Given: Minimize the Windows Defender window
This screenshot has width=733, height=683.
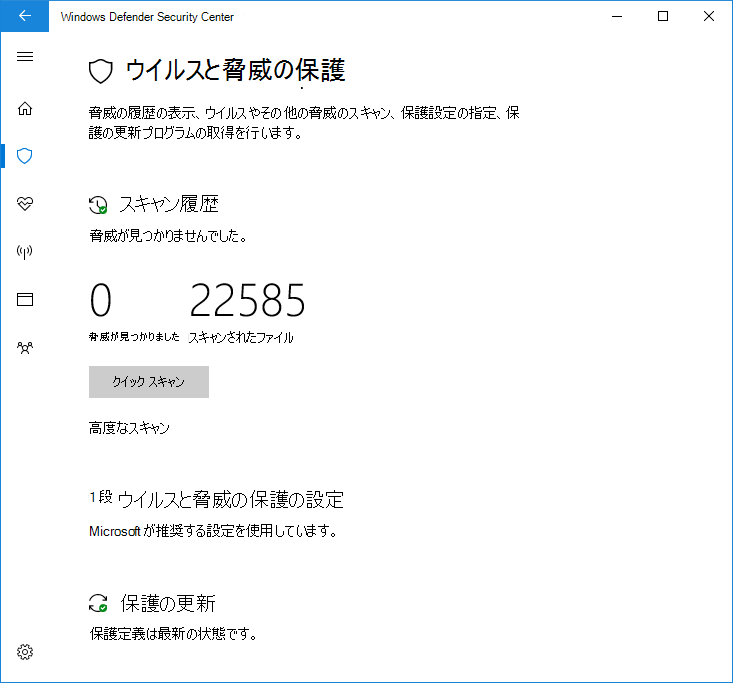Looking at the screenshot, I should 617,16.
